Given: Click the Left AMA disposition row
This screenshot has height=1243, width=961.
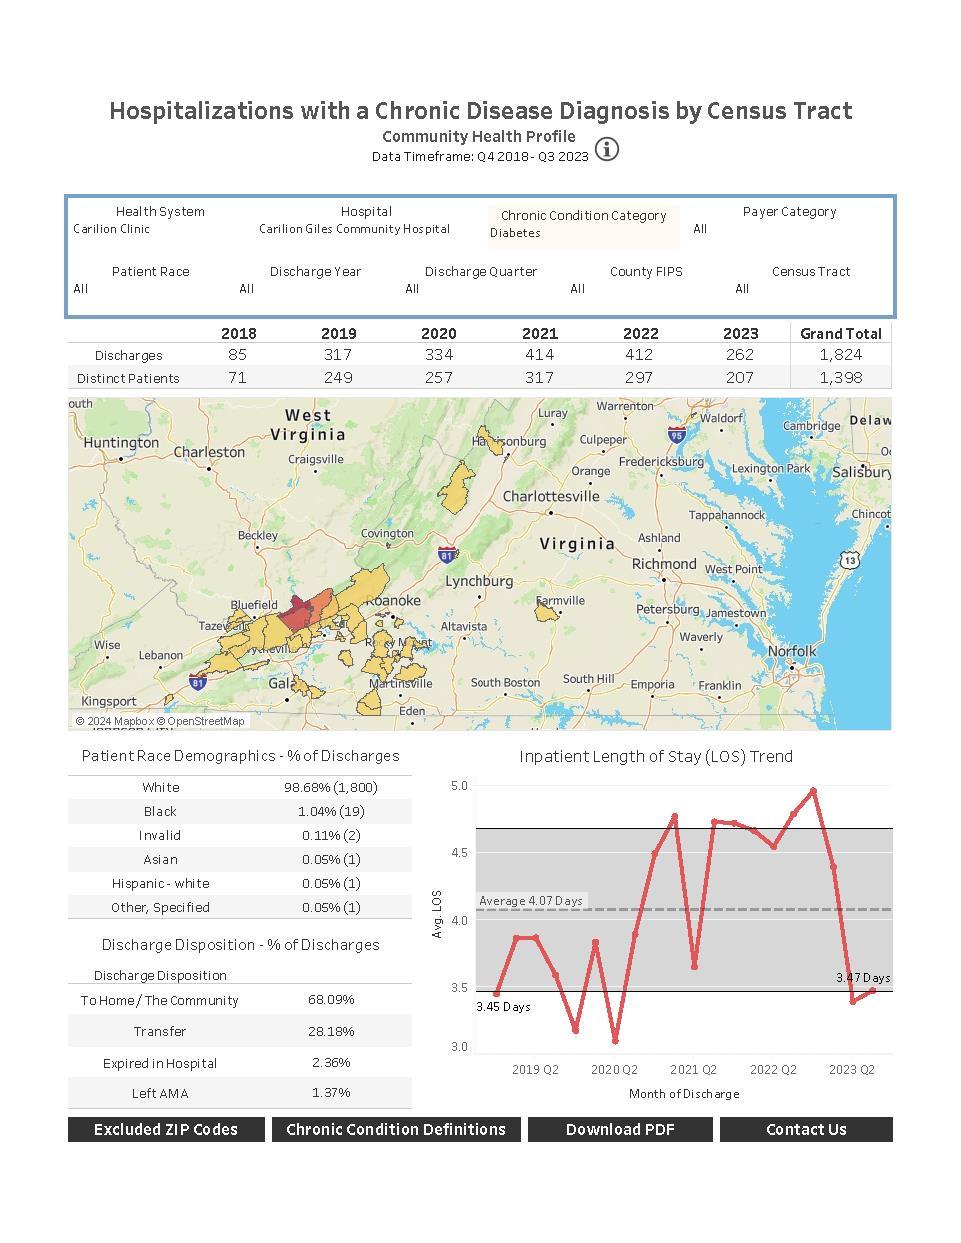Looking at the screenshot, I should 240,1093.
